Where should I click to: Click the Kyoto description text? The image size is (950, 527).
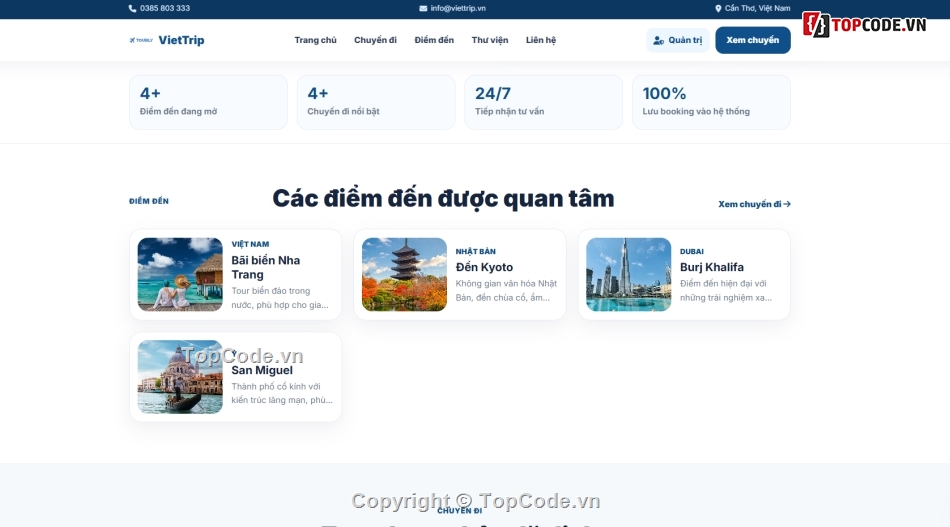[506, 290]
